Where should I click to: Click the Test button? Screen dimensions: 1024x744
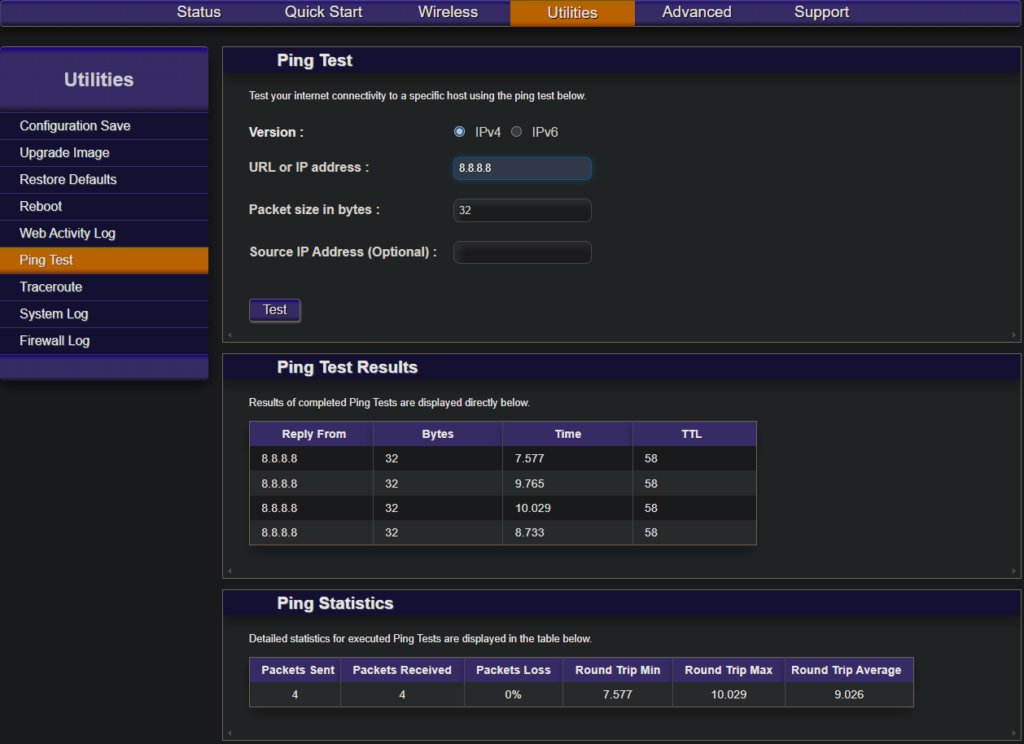[x=275, y=310]
